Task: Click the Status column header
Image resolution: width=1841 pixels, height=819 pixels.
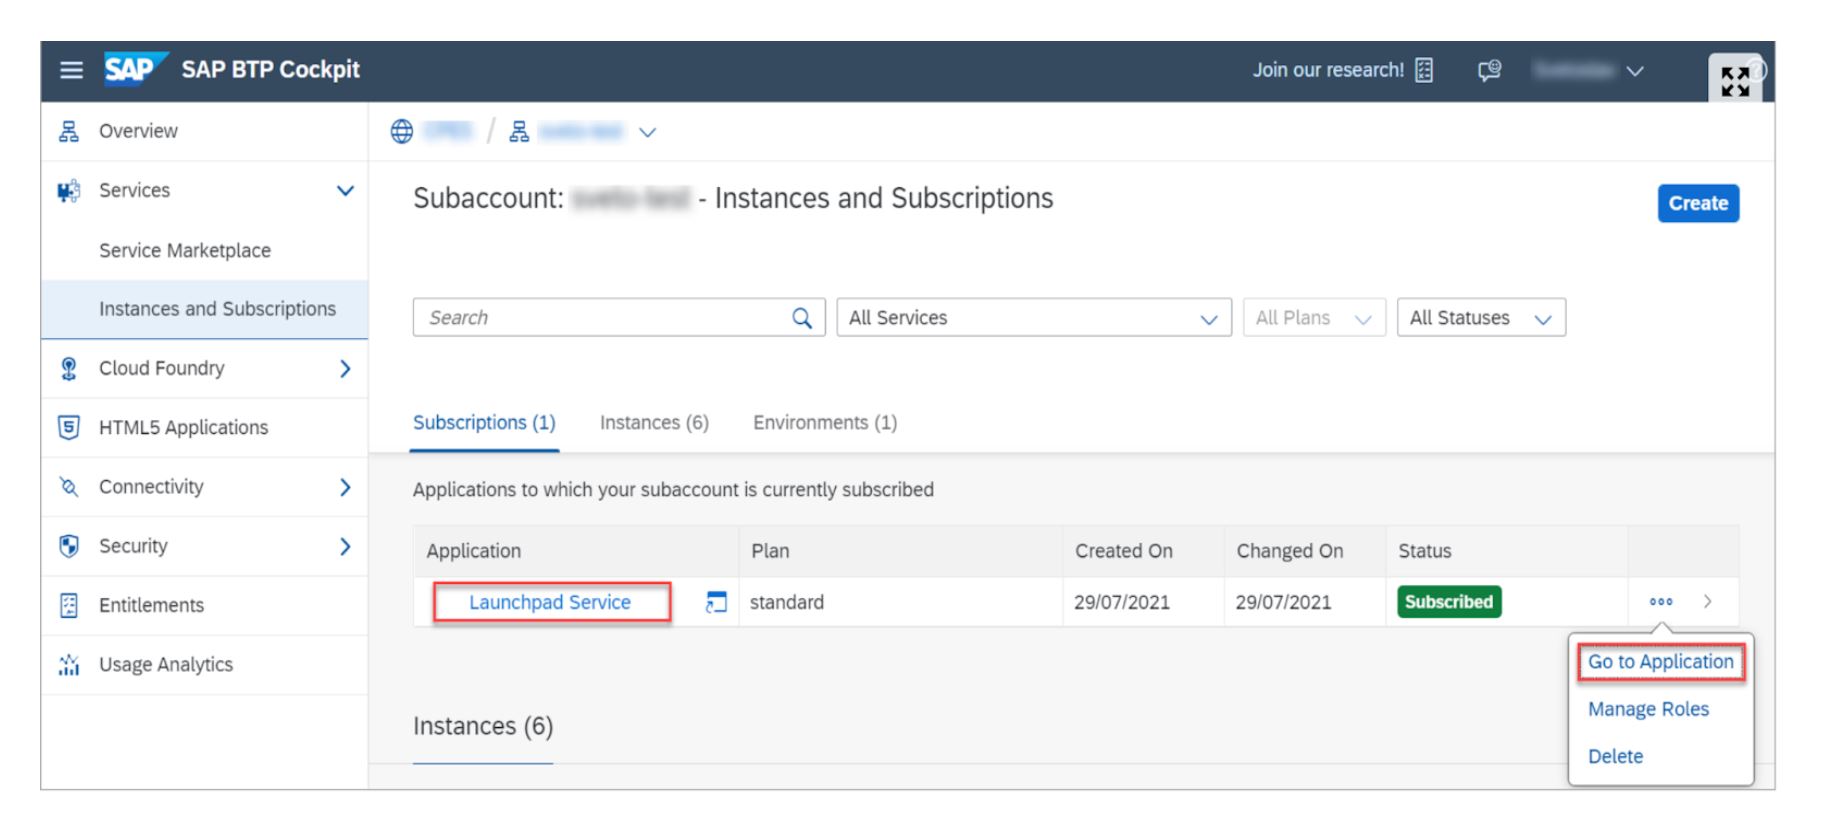Action: pos(1424,551)
